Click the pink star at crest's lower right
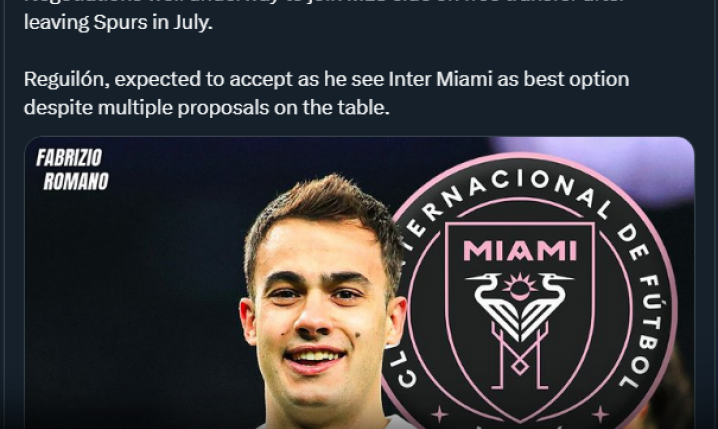This screenshot has width=718, height=429. pos(600,414)
